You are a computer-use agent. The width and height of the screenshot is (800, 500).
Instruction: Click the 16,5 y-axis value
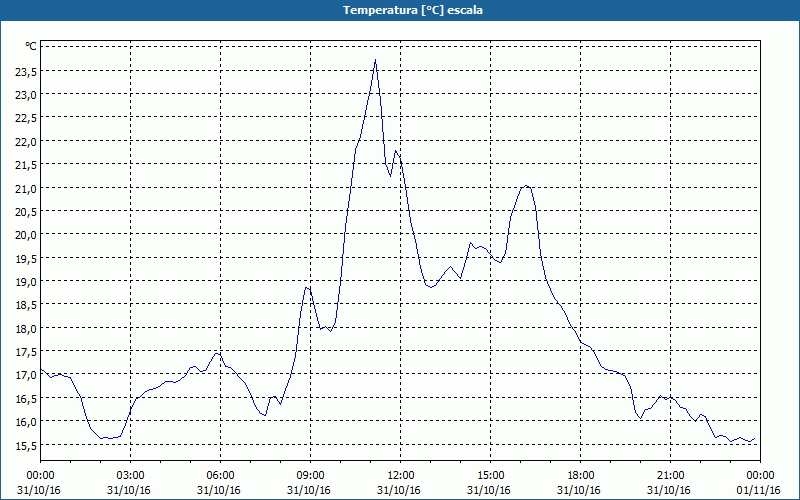[26, 399]
